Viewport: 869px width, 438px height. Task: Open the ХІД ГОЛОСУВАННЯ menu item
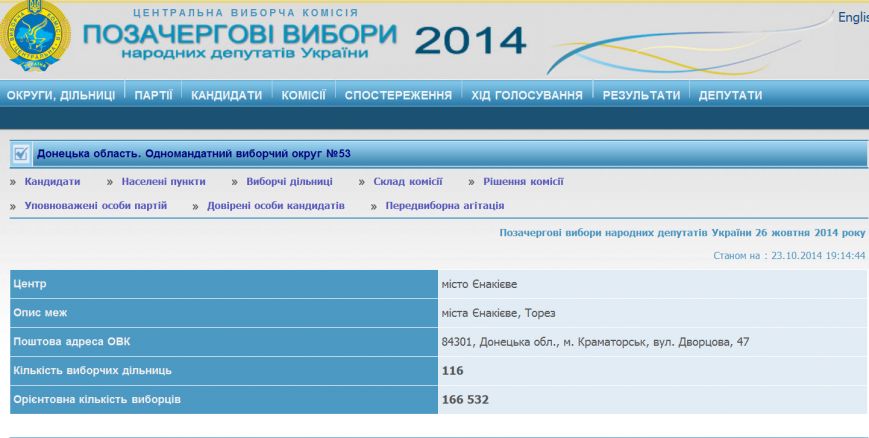[527, 95]
